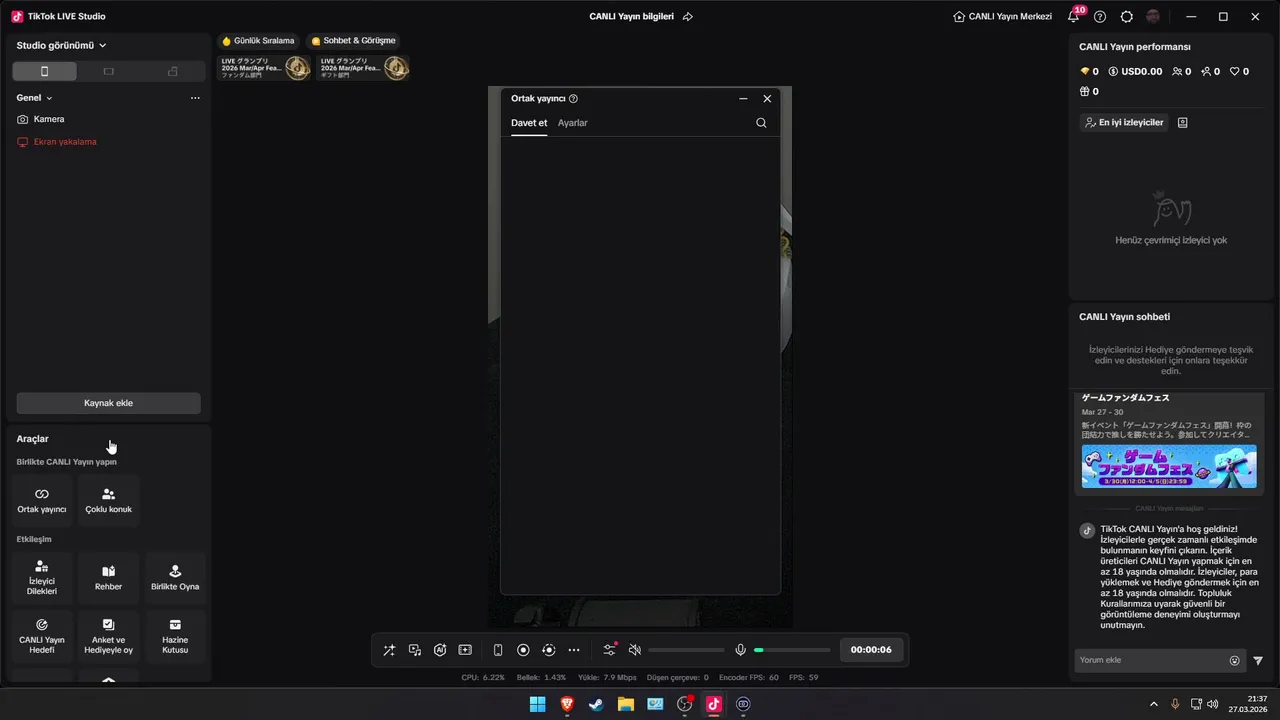Click the 00:00:06 live timer button
The height and width of the screenshot is (720, 1280).
click(x=871, y=650)
